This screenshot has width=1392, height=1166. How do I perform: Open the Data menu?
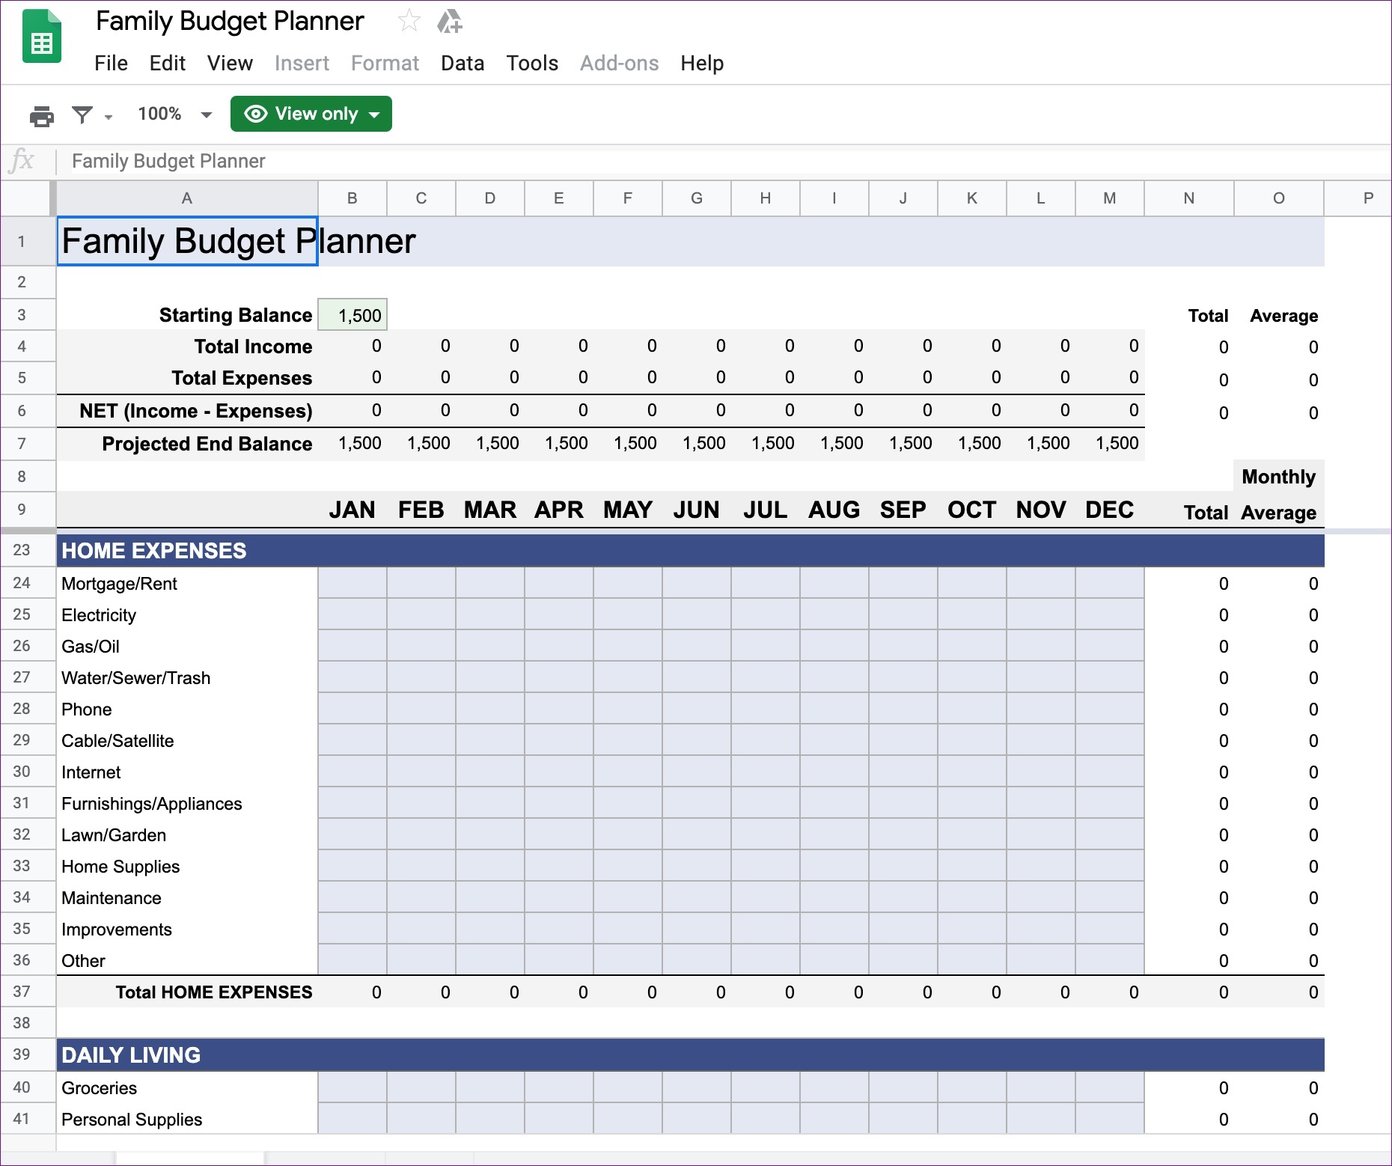[x=462, y=63]
